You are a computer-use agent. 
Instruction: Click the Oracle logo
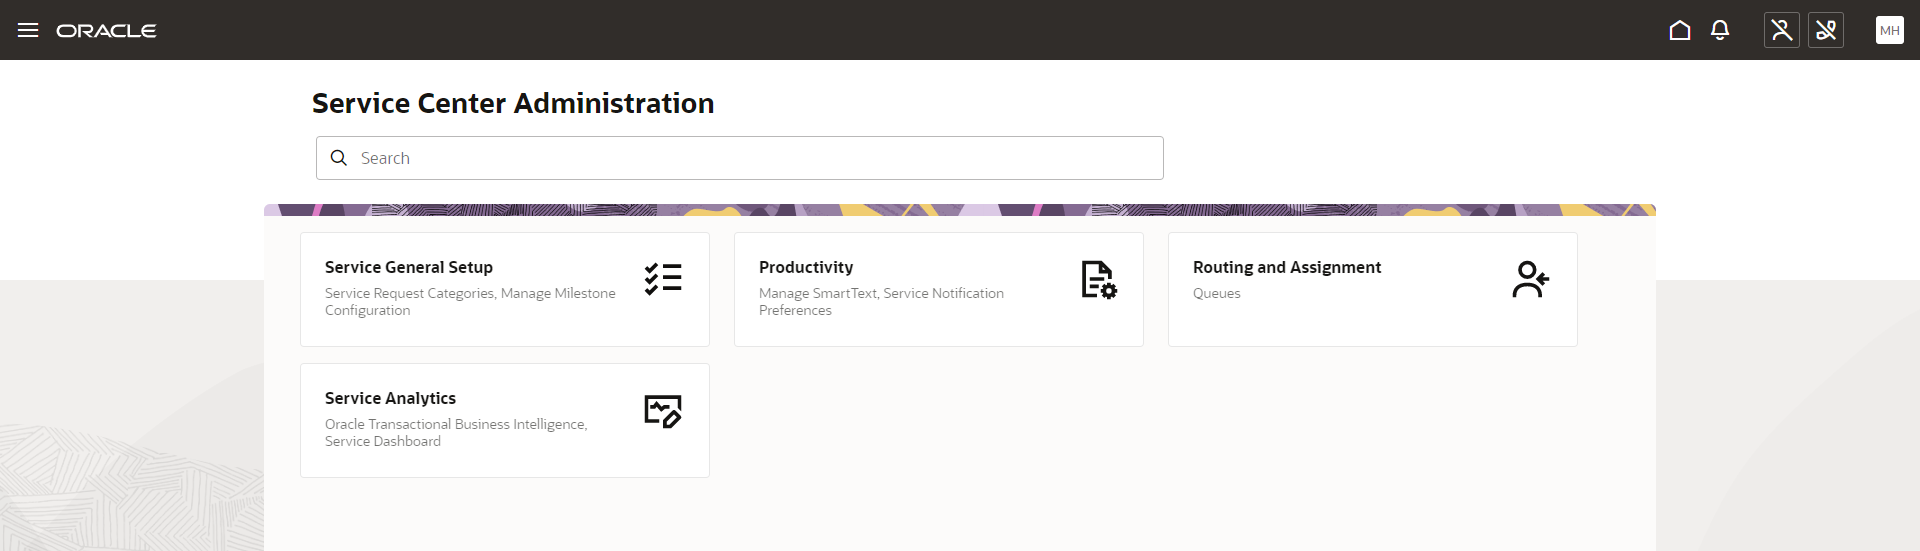[x=106, y=31]
